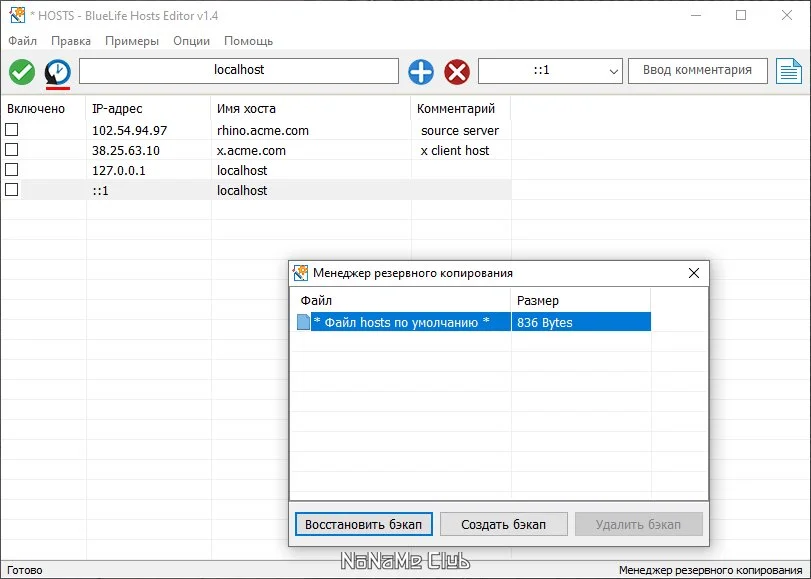Click the red X delete-entry icon
811x579 pixels.
457,71
